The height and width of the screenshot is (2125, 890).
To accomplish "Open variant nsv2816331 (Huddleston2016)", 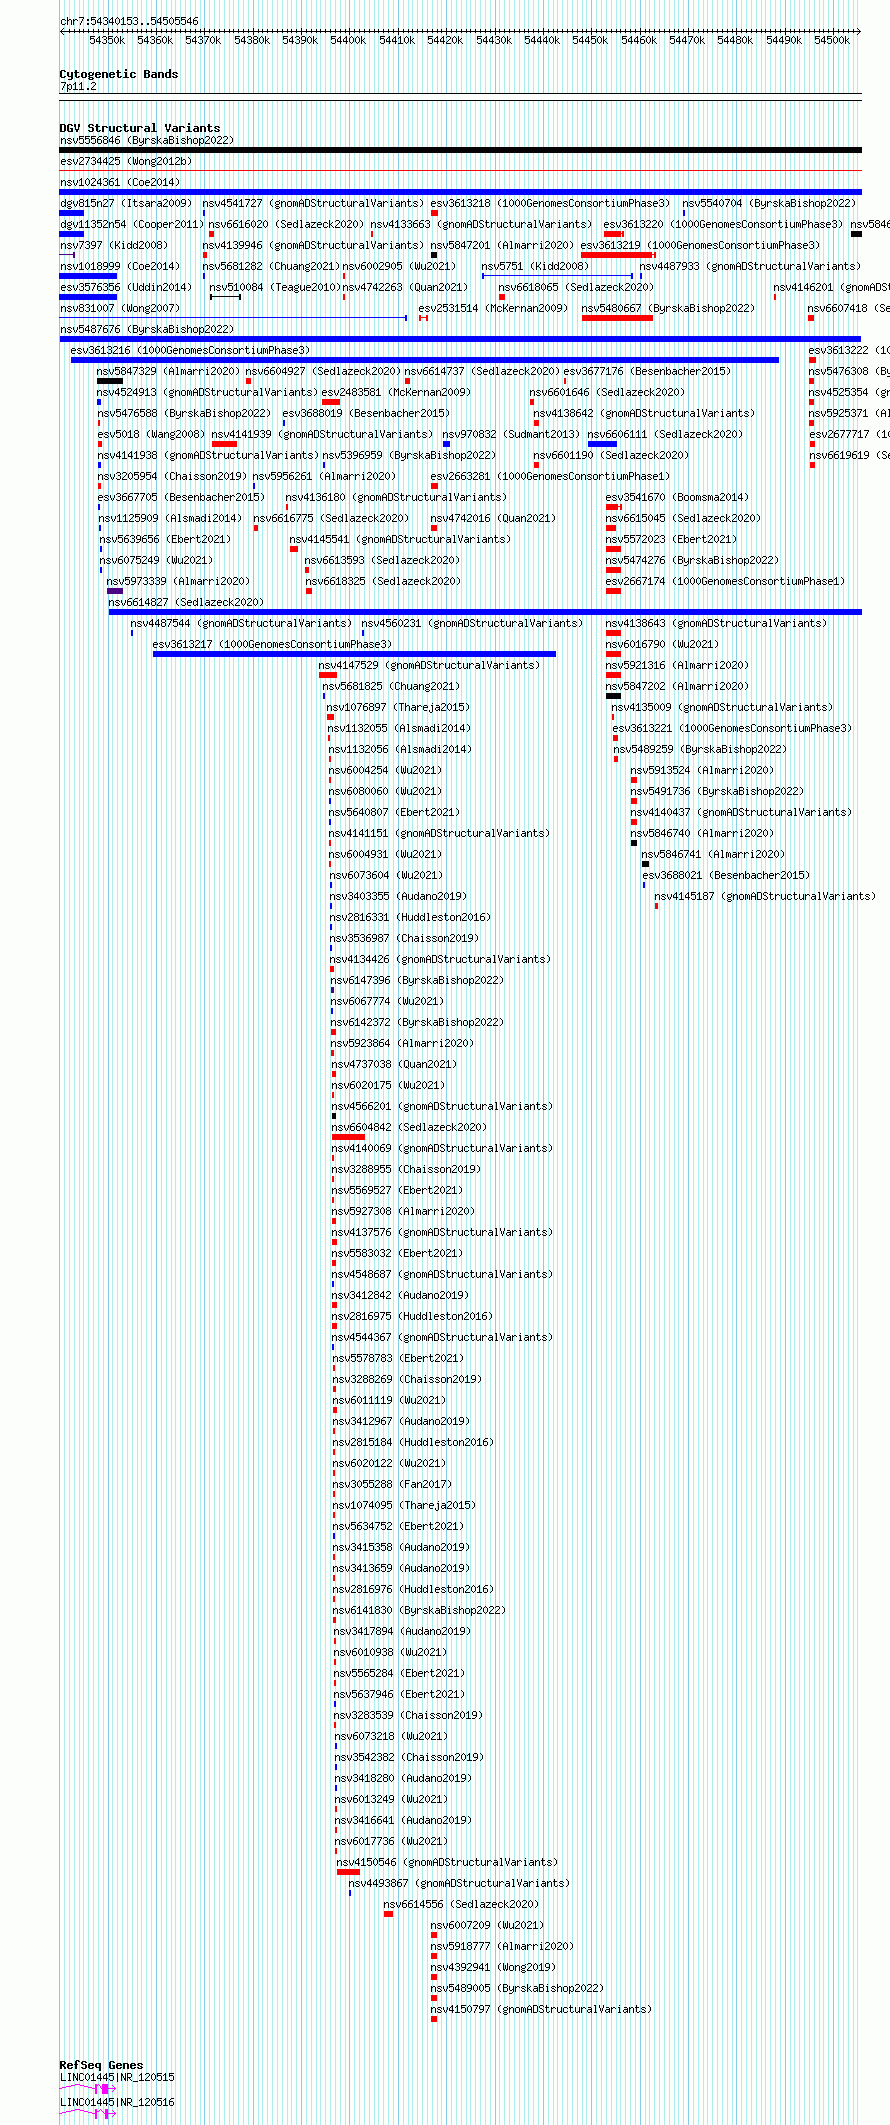I will click(x=411, y=917).
